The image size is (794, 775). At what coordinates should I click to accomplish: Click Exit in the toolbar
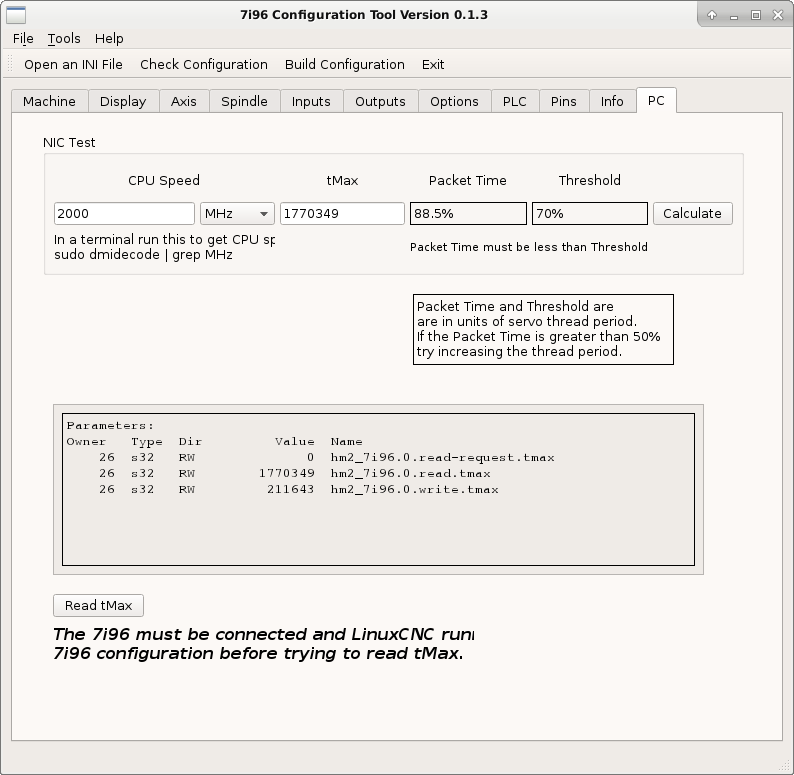click(433, 64)
